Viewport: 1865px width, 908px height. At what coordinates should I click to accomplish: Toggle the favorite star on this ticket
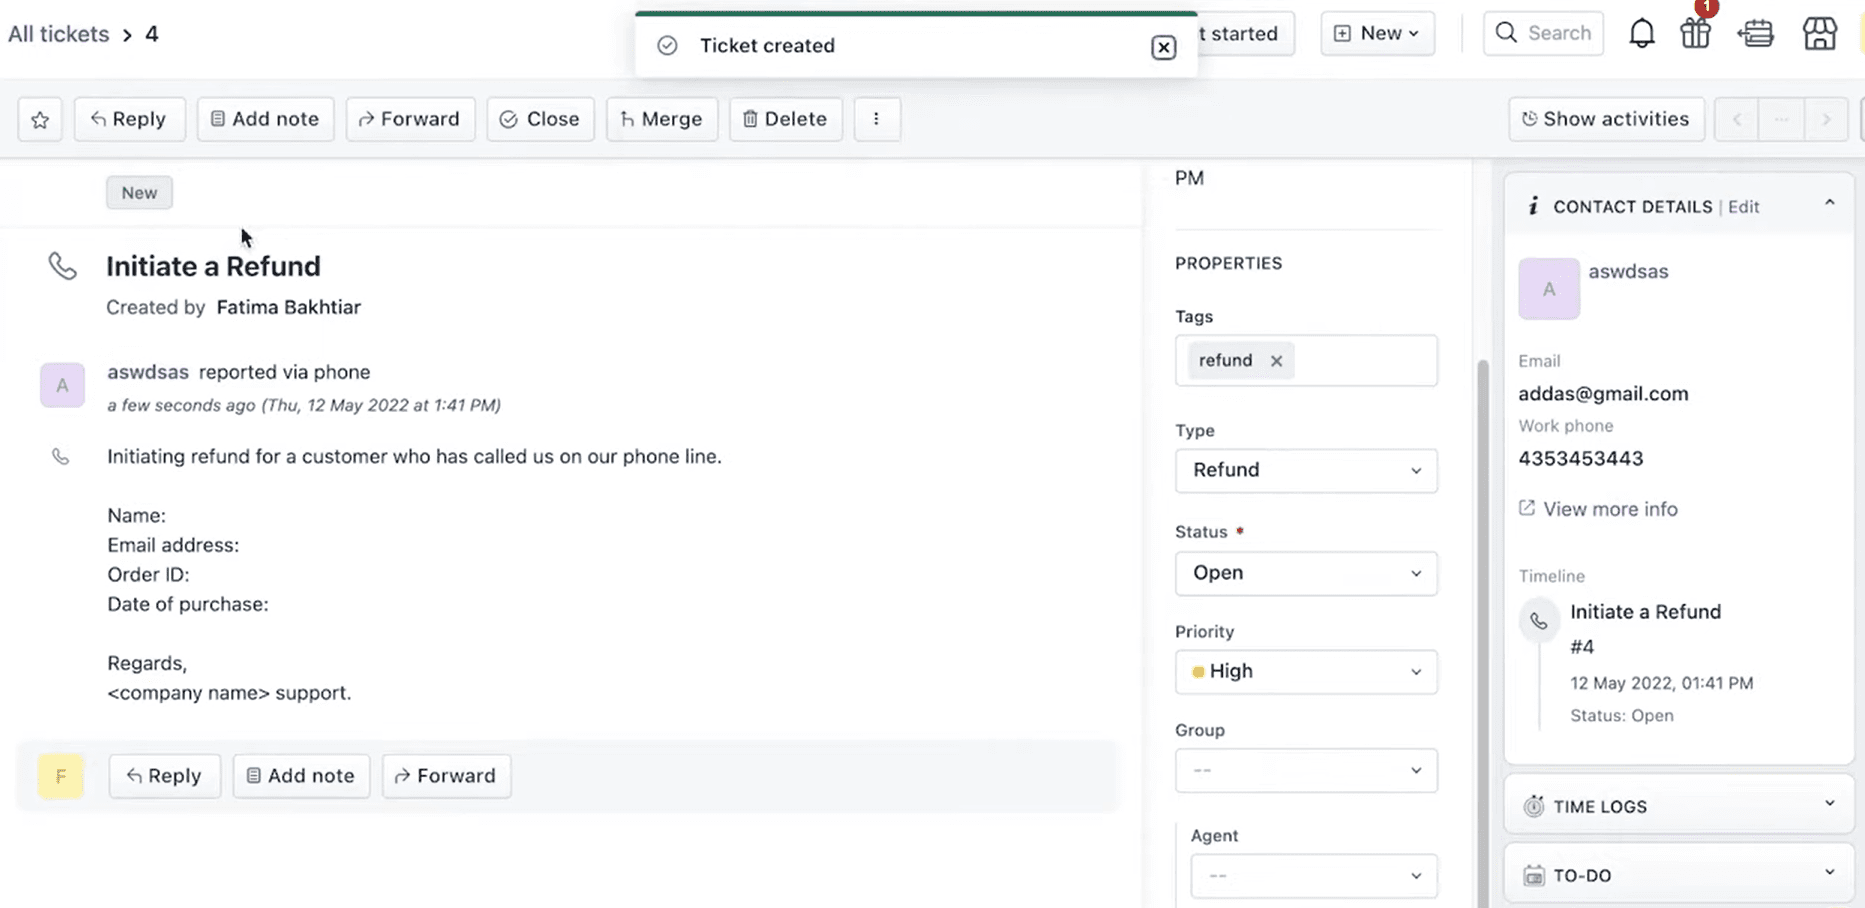[39, 119]
